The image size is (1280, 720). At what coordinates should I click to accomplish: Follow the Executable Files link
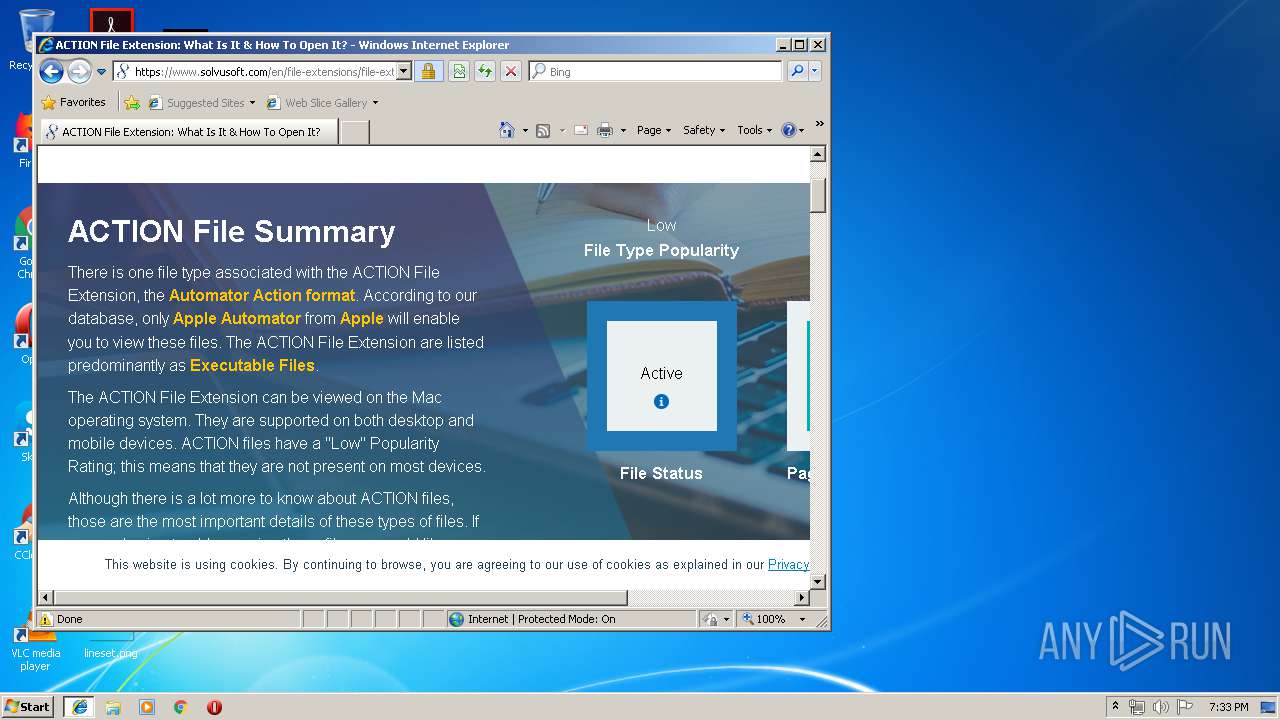[x=252, y=365]
